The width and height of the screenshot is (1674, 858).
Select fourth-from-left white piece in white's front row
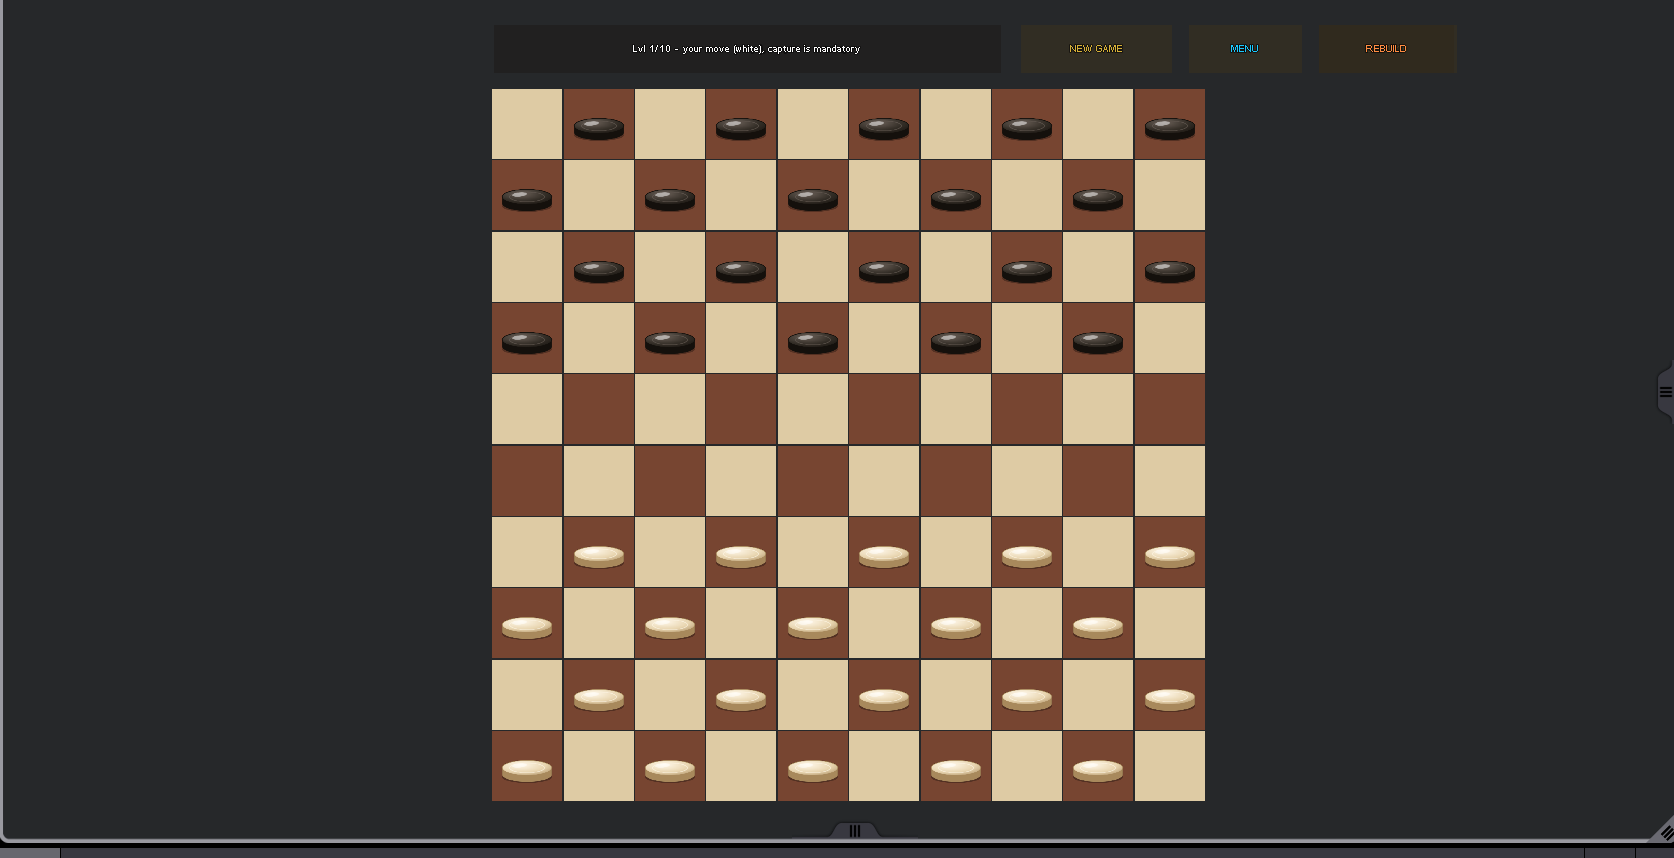point(1027,556)
